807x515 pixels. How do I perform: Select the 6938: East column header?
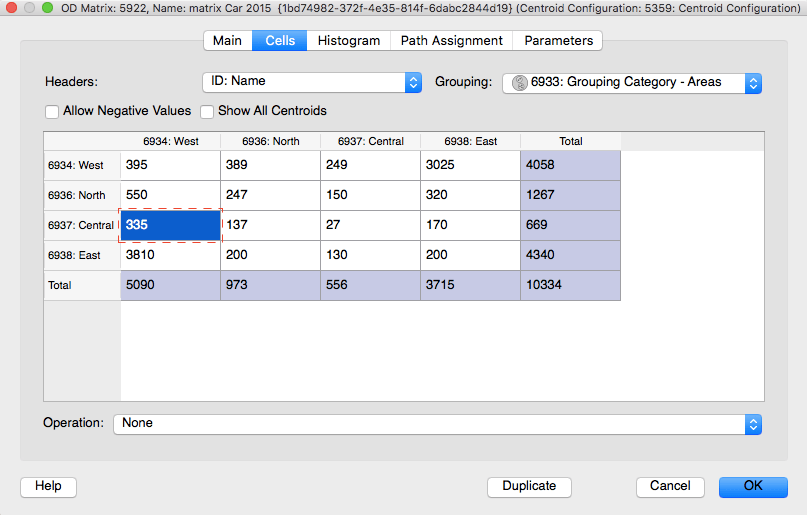coord(470,141)
